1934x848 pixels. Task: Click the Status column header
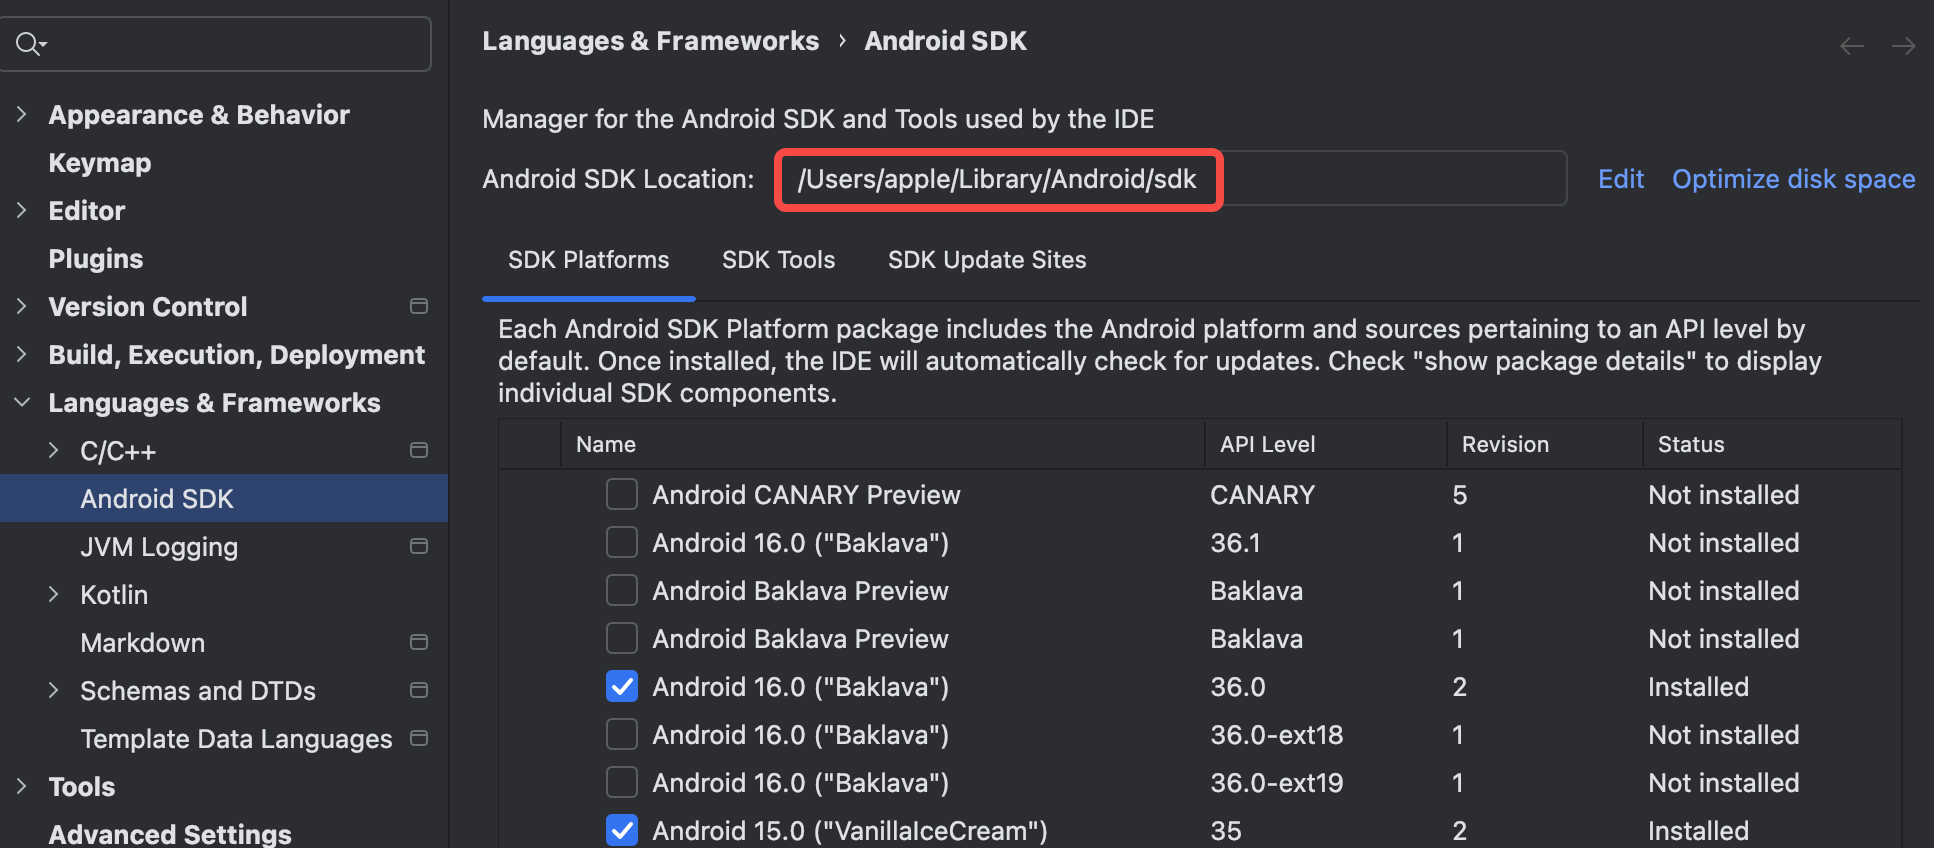(x=1691, y=444)
